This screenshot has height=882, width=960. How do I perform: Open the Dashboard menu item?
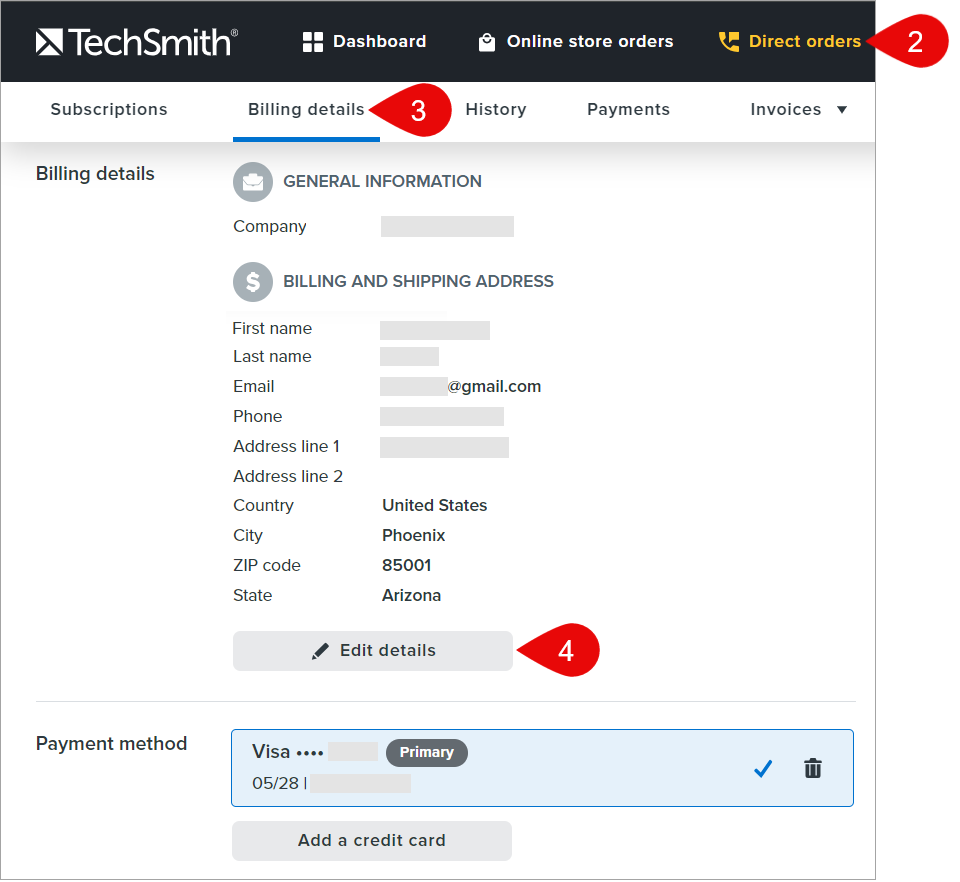click(364, 42)
